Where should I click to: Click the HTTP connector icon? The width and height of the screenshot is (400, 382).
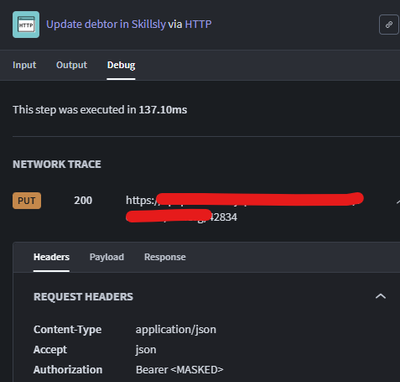point(26,25)
